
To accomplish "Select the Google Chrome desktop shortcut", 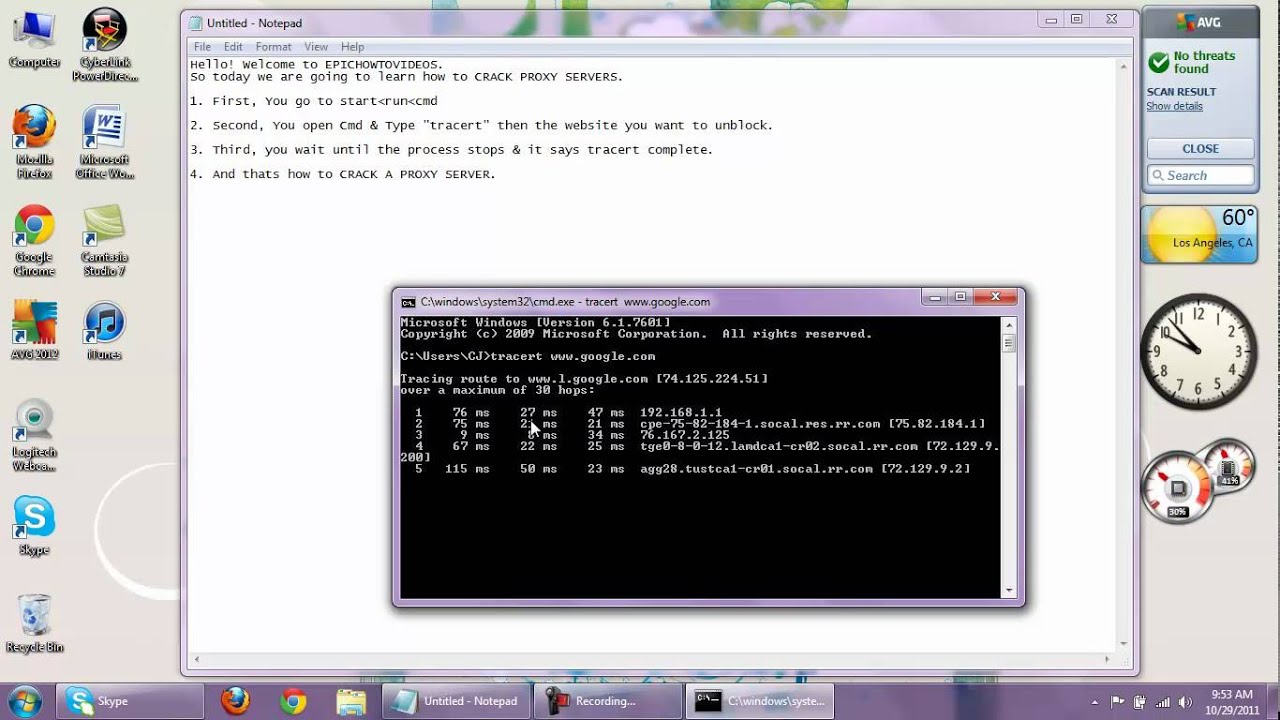I will 34,241.
